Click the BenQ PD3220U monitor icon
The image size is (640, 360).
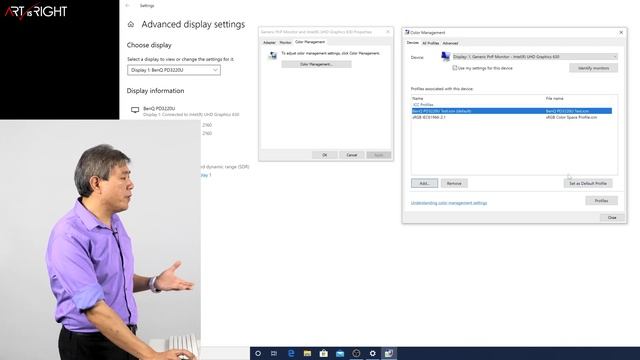coord(135,110)
